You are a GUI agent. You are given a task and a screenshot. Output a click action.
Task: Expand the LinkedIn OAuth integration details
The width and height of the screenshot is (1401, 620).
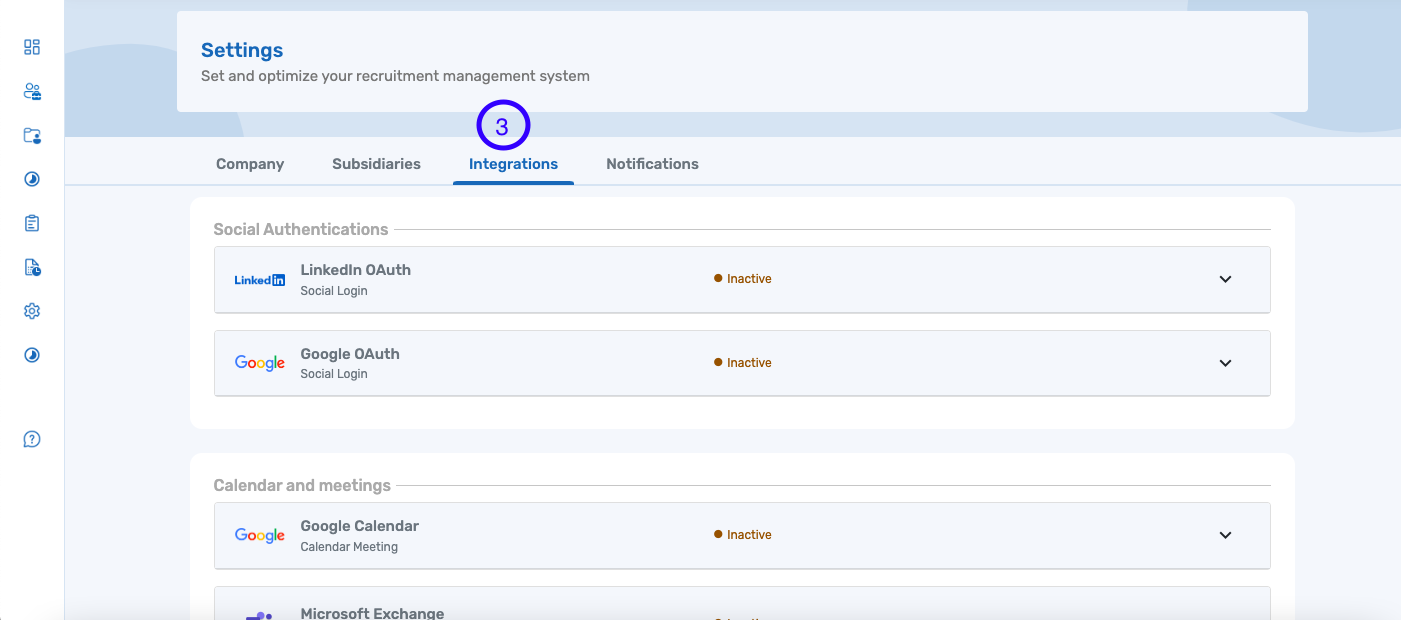click(x=1225, y=279)
